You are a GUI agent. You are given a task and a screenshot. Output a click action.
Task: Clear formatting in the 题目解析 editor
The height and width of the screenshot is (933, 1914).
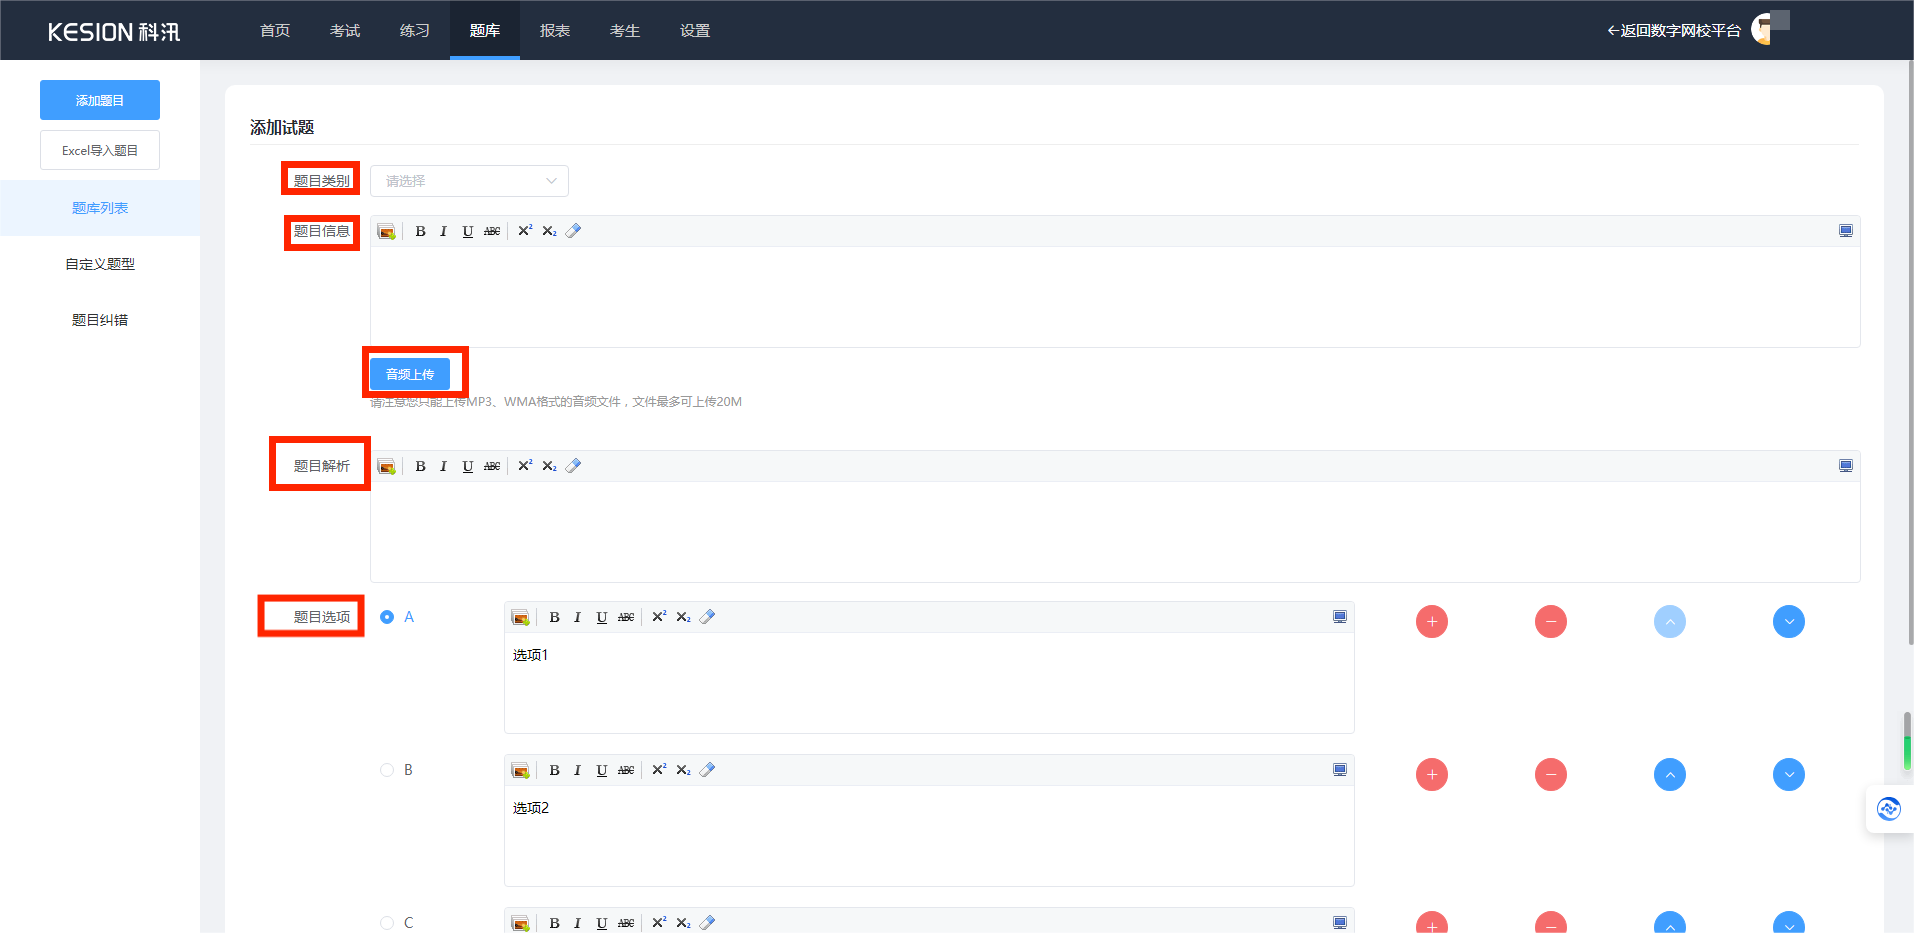tap(573, 466)
